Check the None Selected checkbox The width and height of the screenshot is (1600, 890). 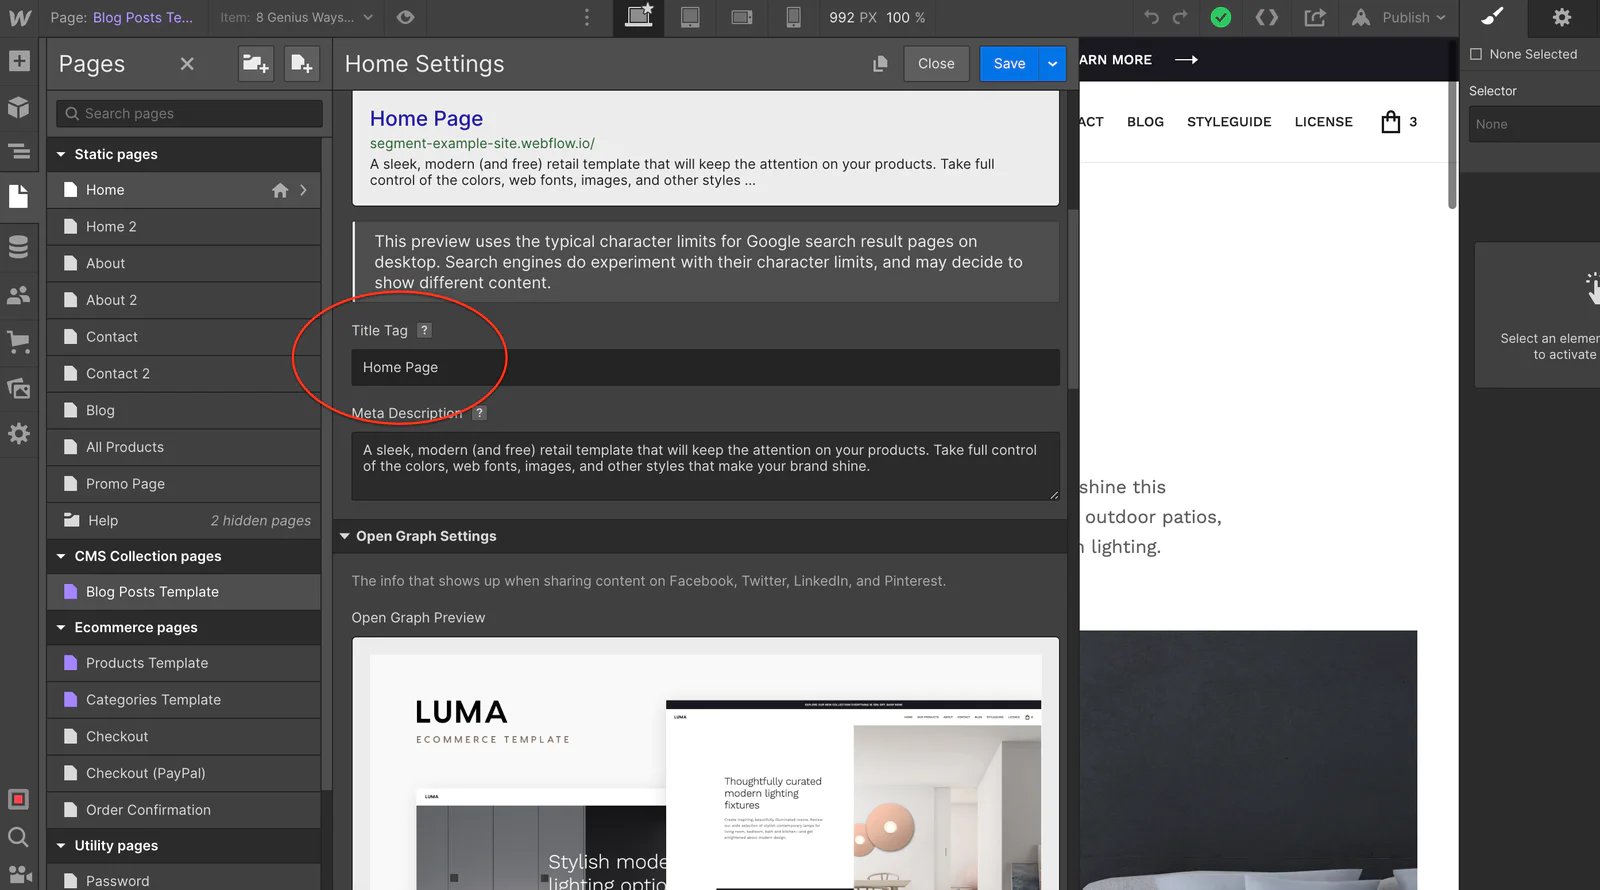coord(1476,54)
